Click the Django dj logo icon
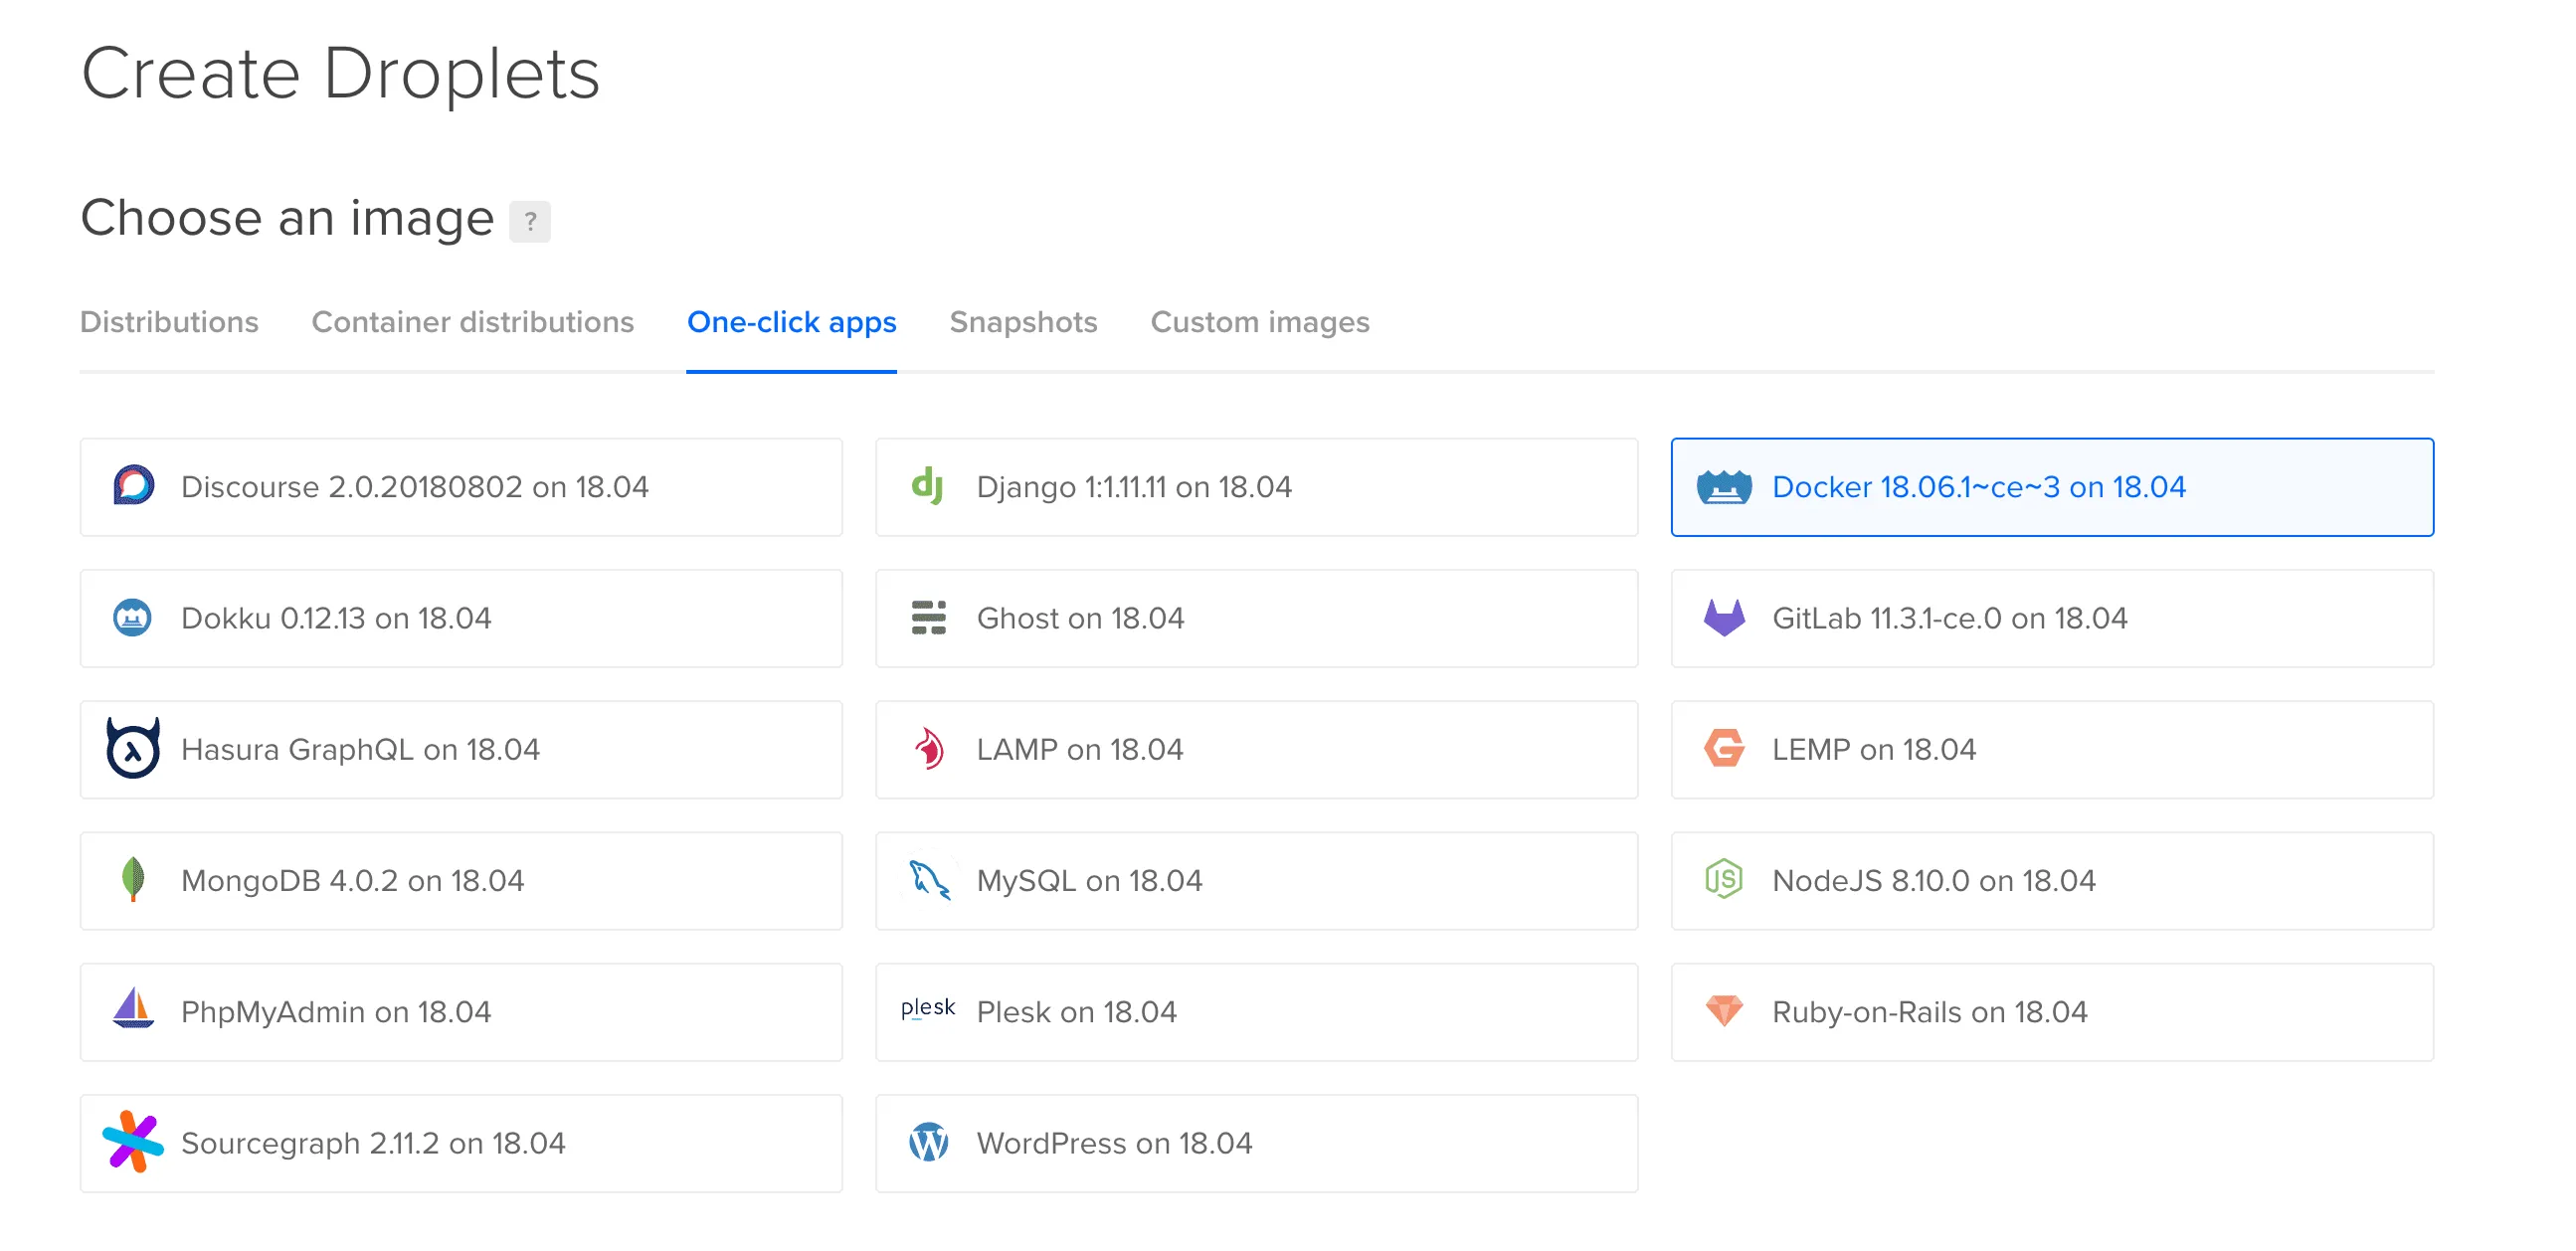The image size is (2576, 1251). click(927, 486)
